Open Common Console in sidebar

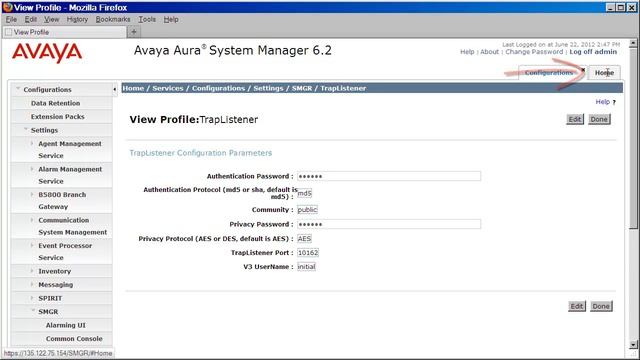74,339
